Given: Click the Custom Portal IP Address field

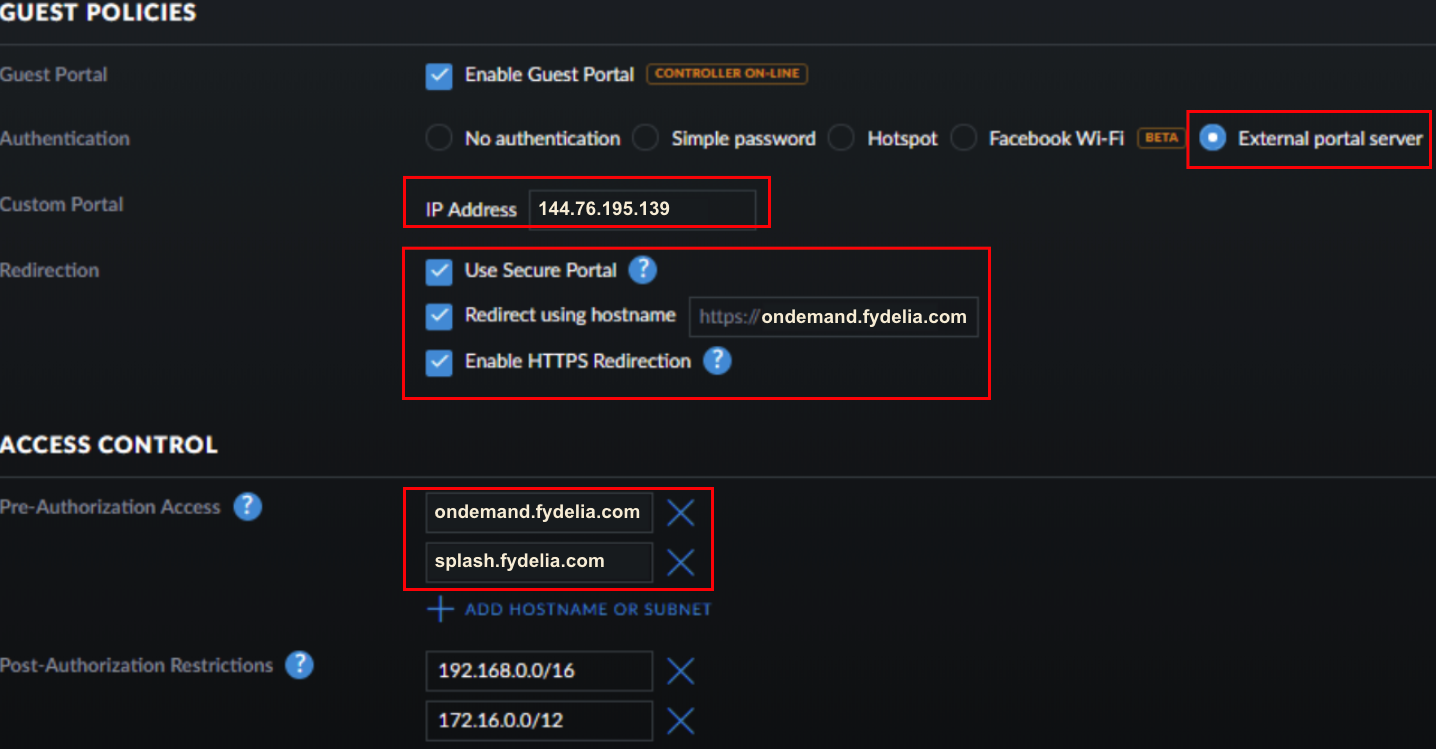Looking at the screenshot, I should [x=642, y=209].
